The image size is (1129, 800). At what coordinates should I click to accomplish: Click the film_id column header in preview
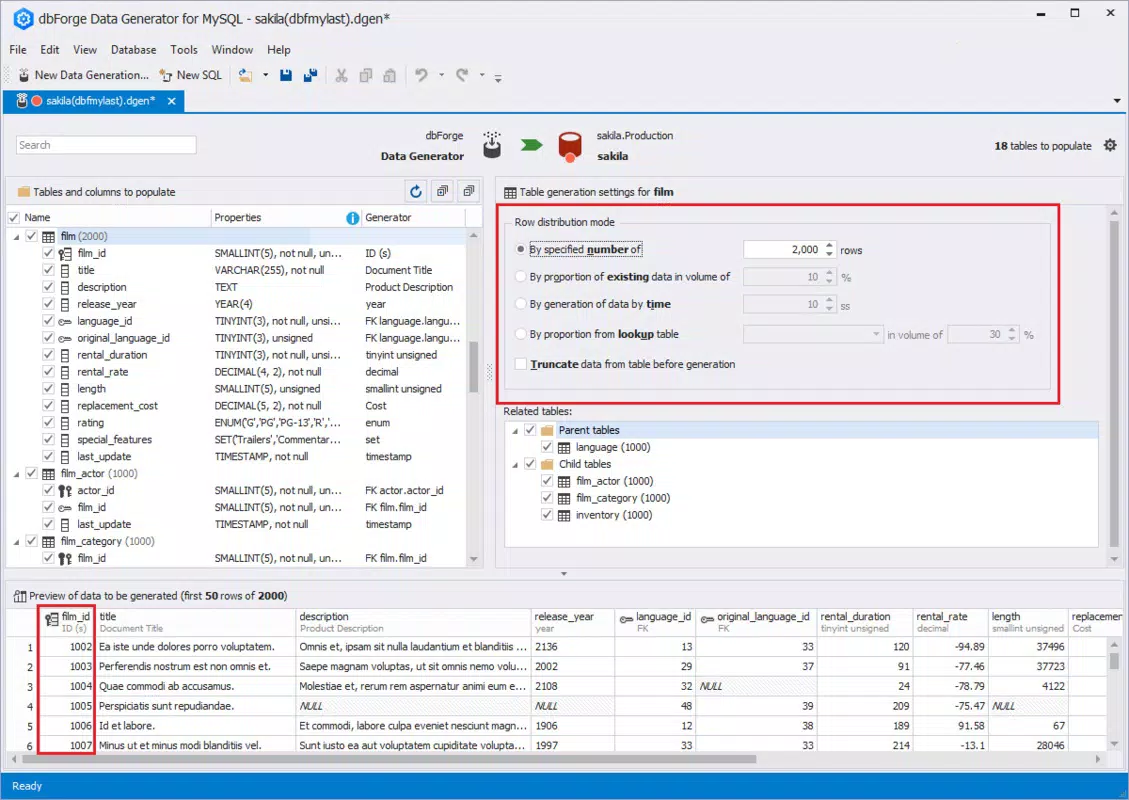67,622
